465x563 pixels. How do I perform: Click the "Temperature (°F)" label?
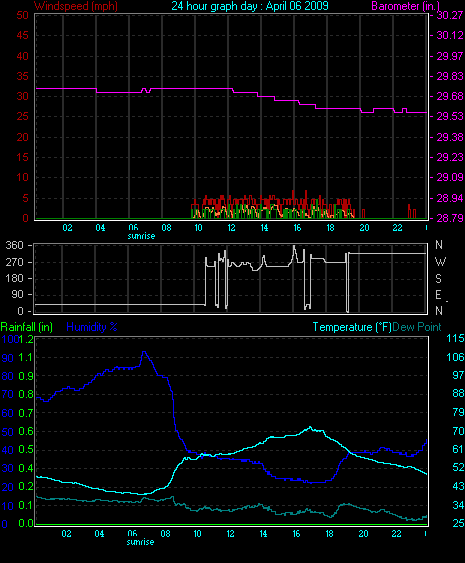click(352, 327)
